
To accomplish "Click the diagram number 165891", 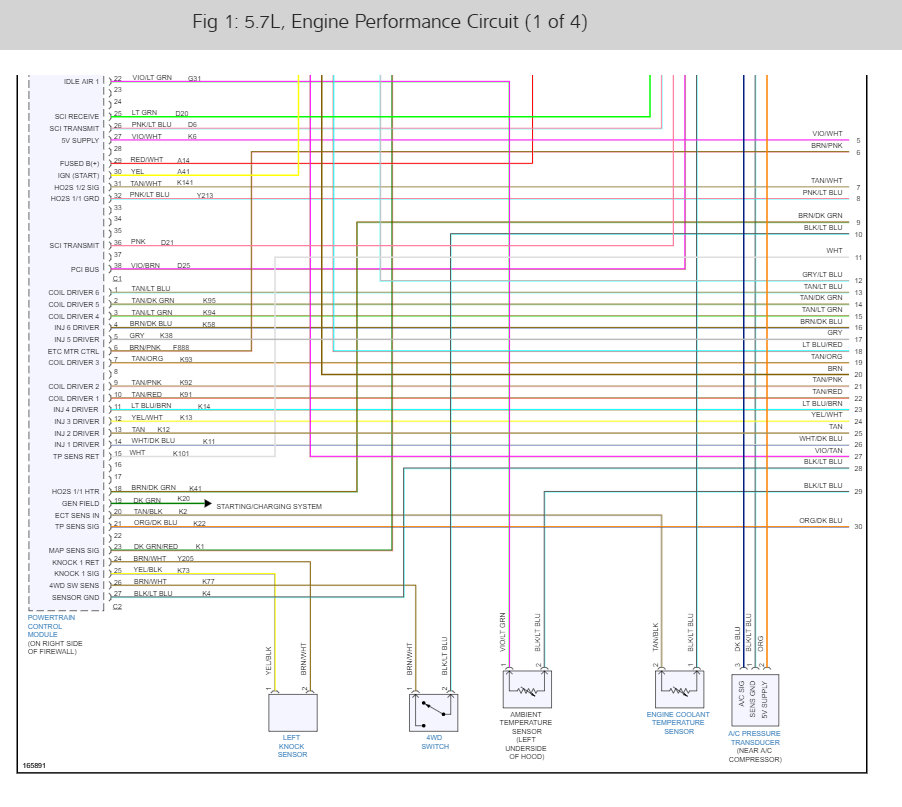I will (34, 766).
